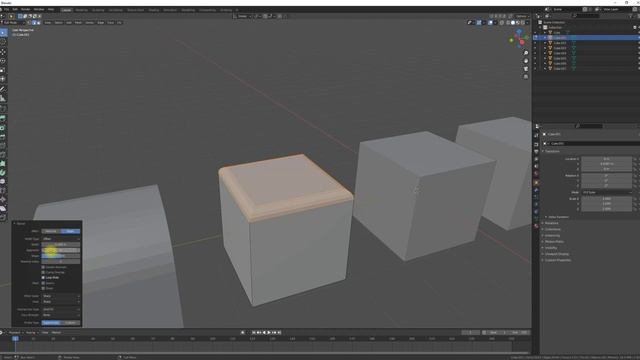
Task: Expand the Relations panel
Action: click(x=551, y=223)
